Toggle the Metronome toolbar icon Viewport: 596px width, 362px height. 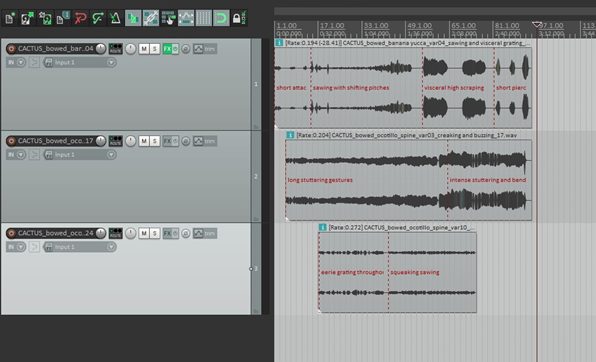click(115, 18)
